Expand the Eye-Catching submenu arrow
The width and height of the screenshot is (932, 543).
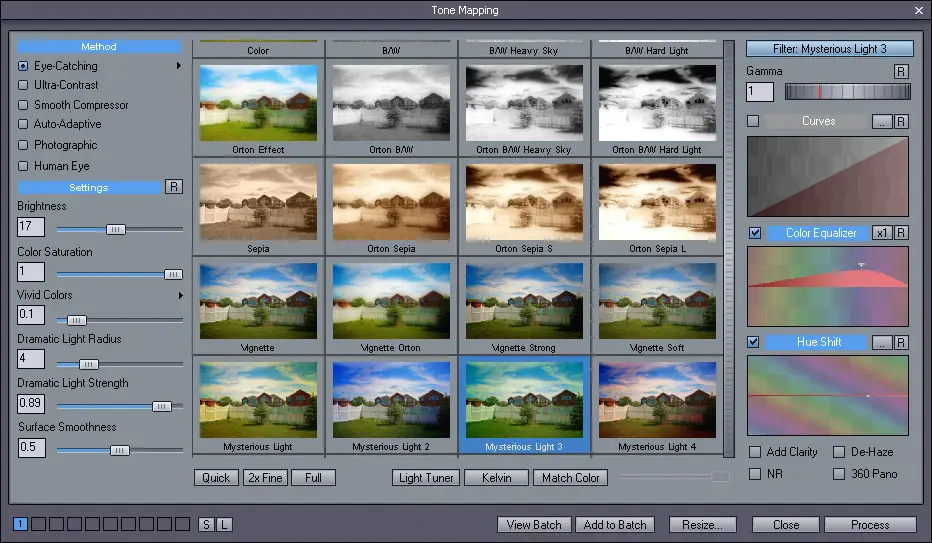pyautogui.click(x=178, y=65)
